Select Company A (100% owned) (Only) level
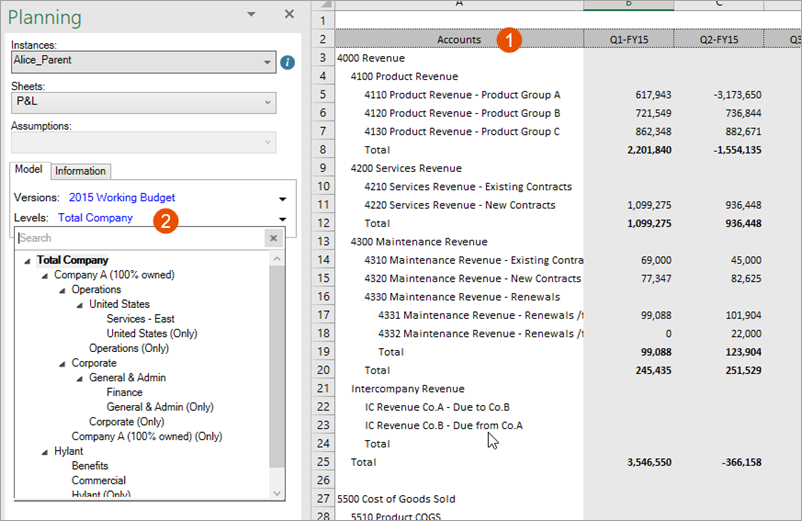This screenshot has height=521, width=802. click(x=147, y=437)
